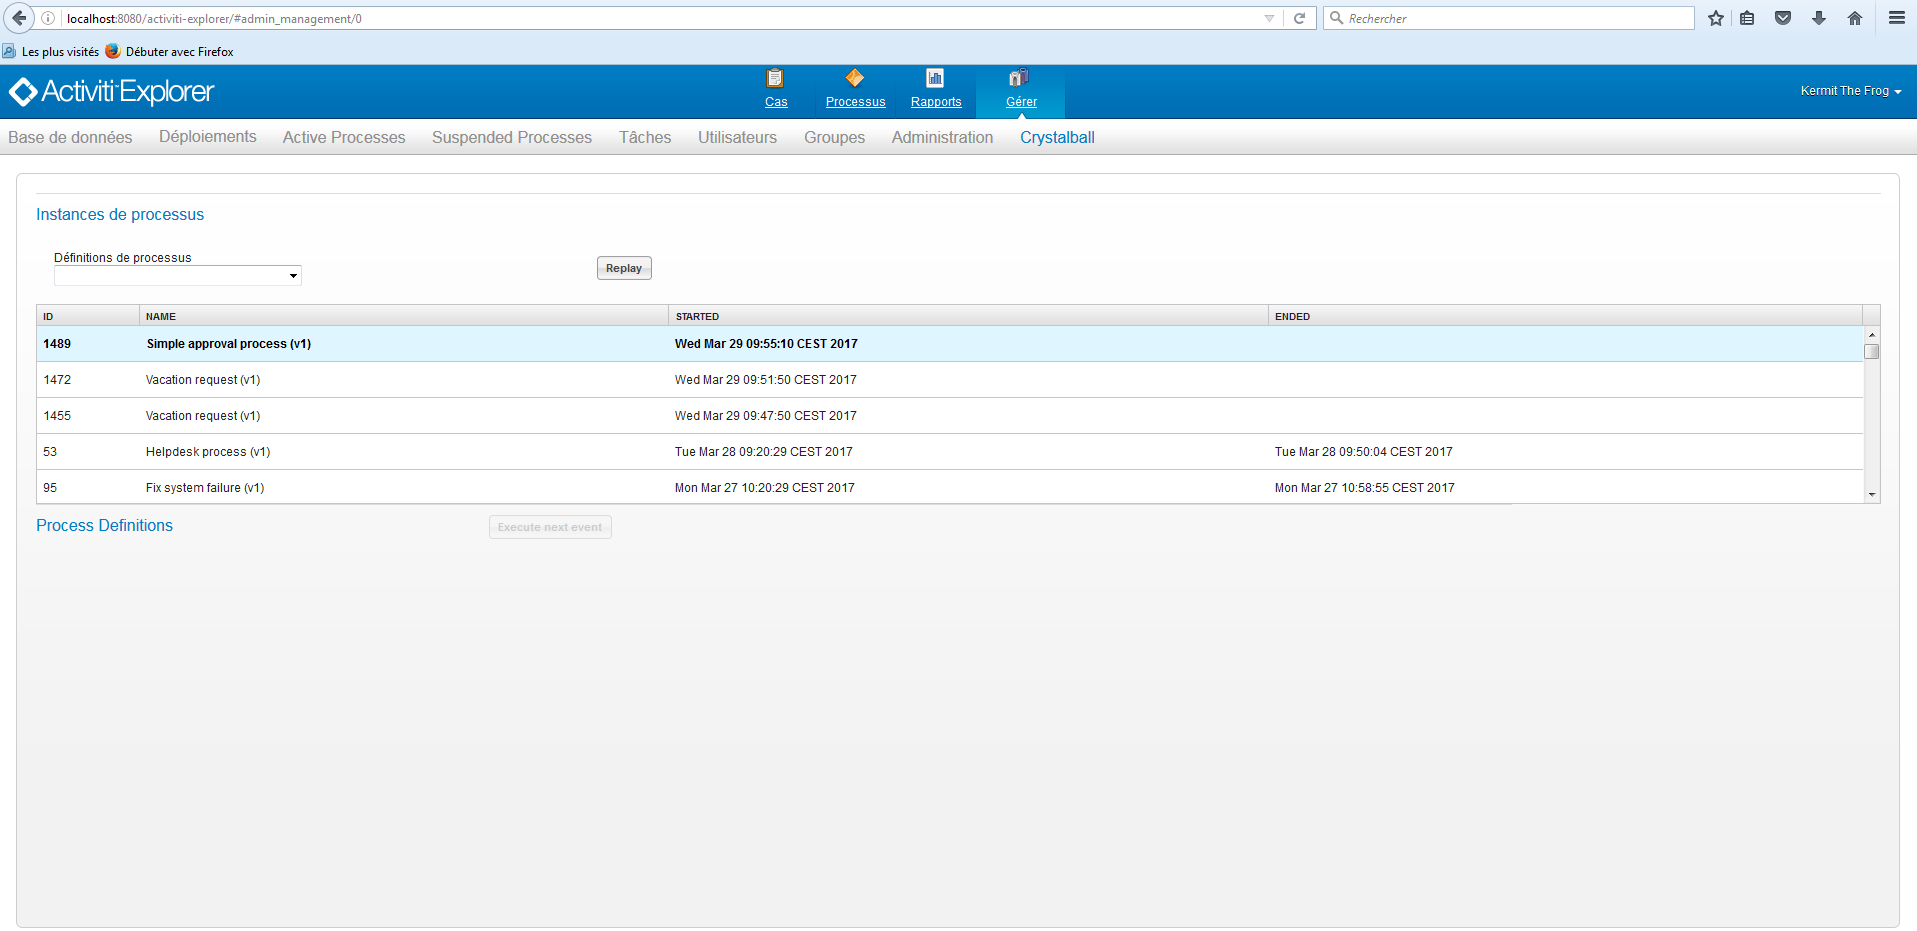Go to Firefox home page icon

coord(1855,18)
